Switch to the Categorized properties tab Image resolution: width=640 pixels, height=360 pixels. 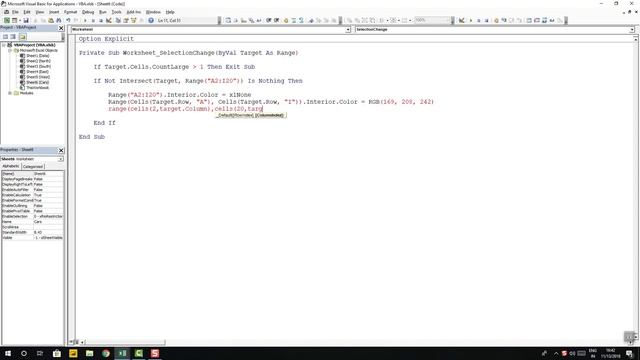pos(33,167)
